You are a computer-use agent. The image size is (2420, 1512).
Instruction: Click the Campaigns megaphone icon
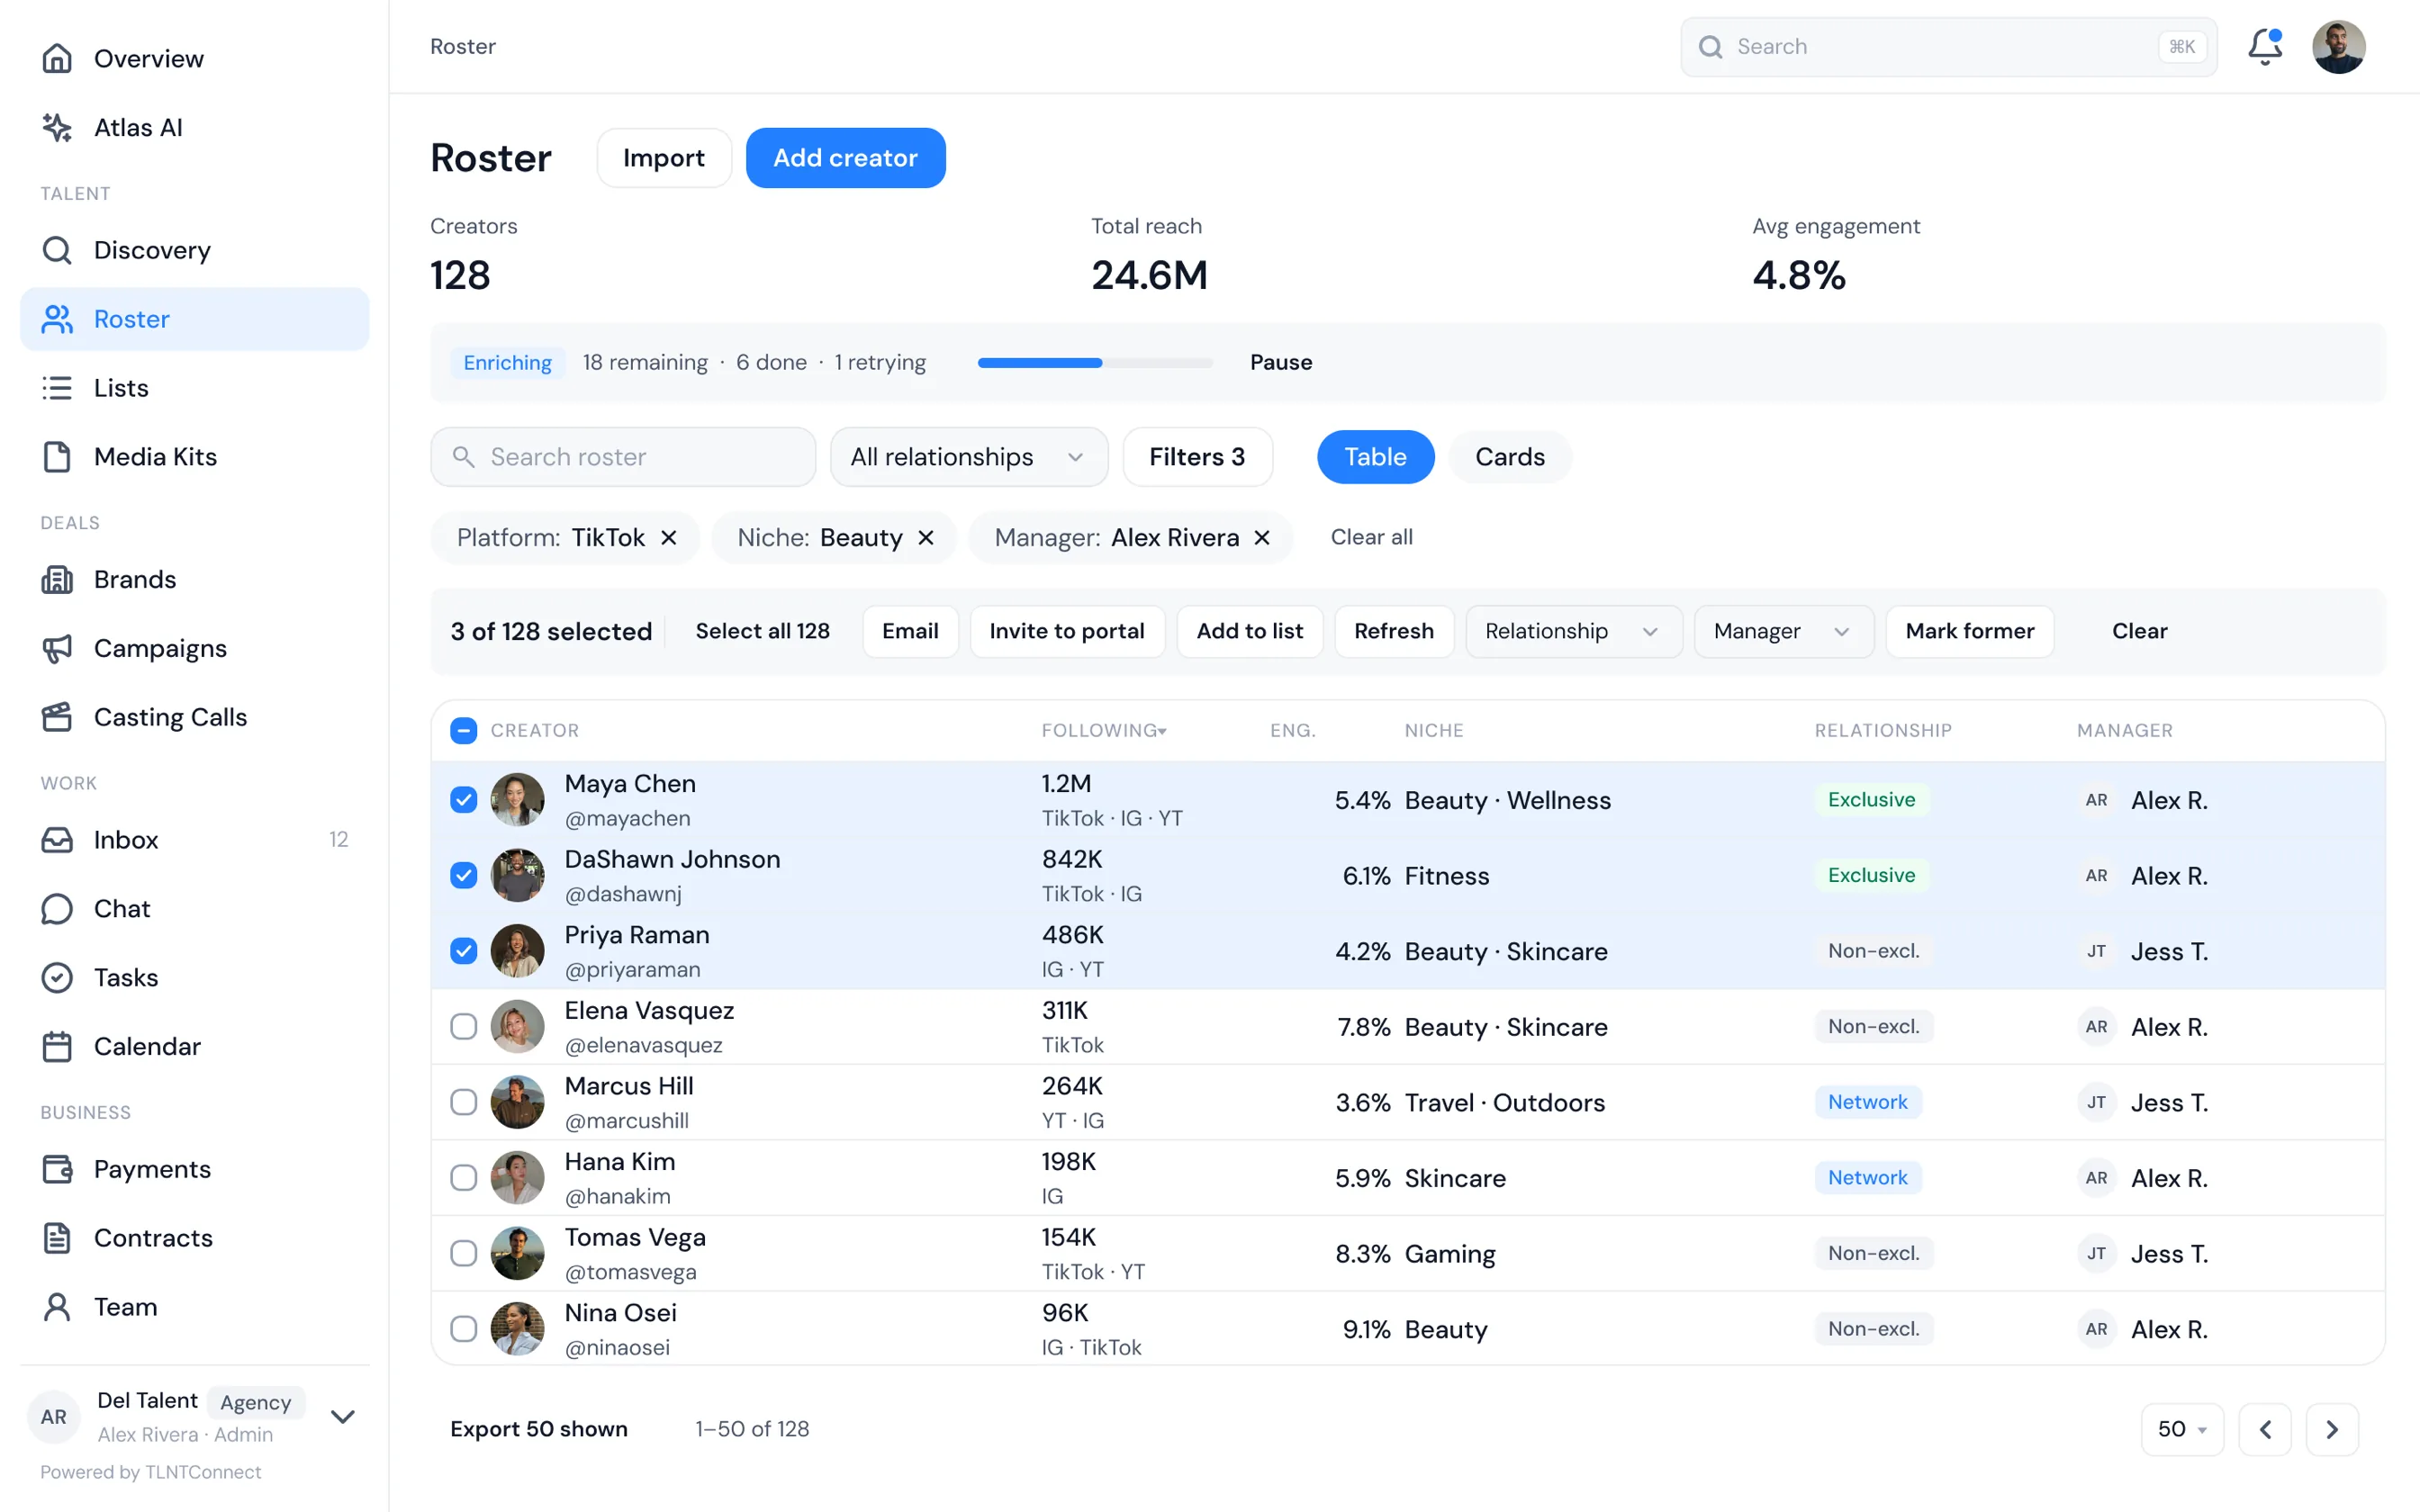pos(57,648)
